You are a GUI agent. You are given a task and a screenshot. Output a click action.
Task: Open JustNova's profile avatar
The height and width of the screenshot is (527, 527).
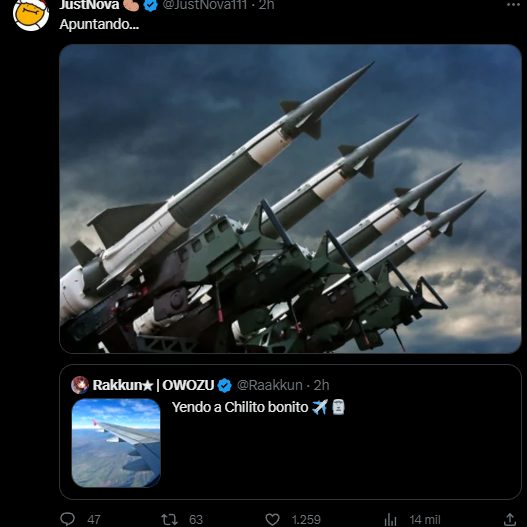tap(31, 14)
